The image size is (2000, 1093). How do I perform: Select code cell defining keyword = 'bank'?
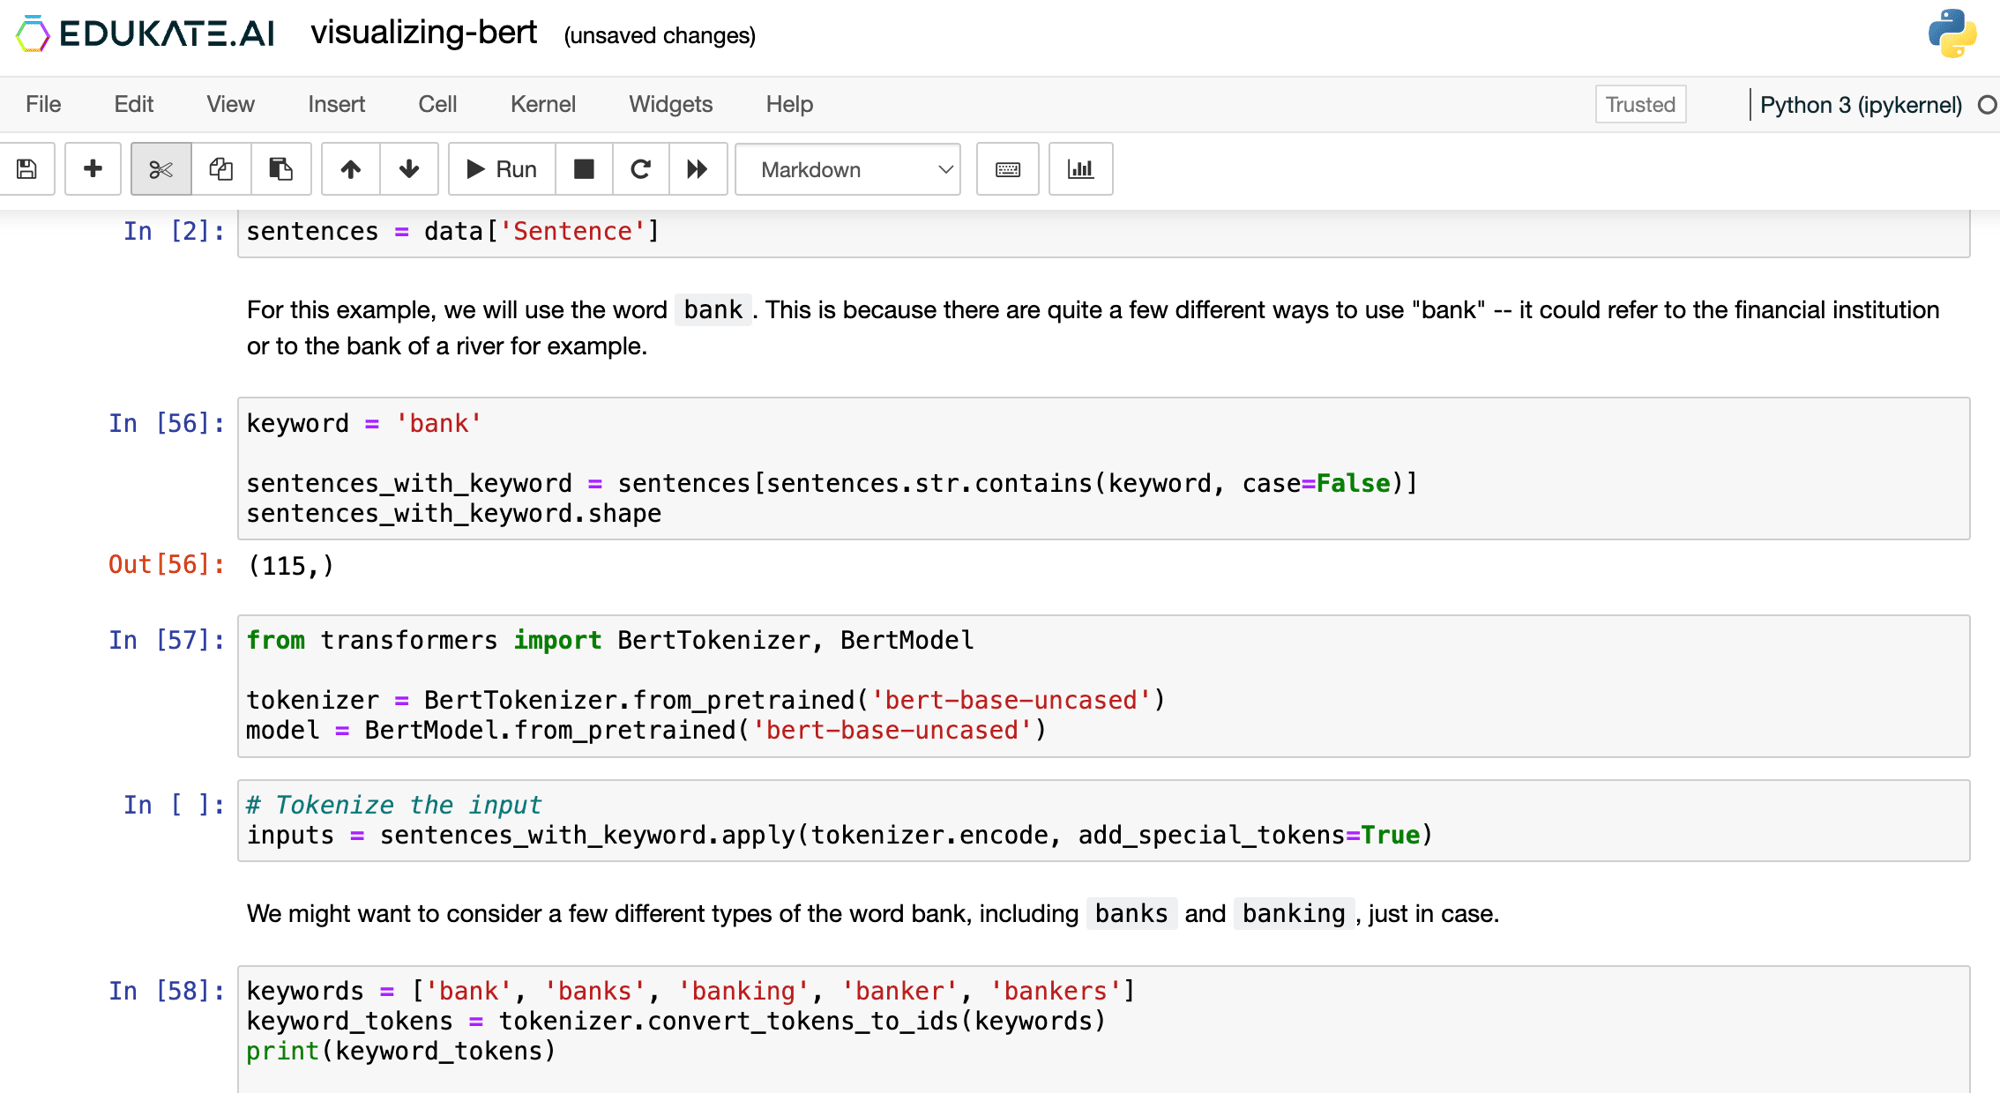click(1103, 468)
